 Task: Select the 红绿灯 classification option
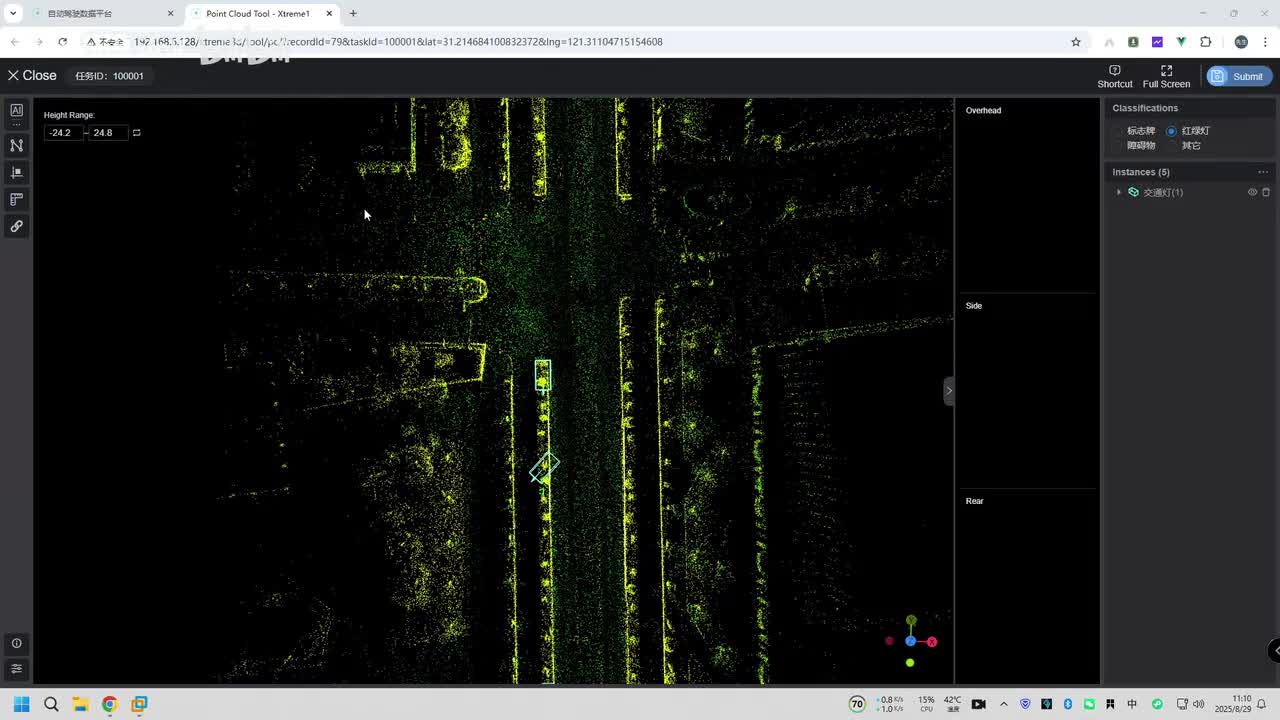pos(1171,131)
